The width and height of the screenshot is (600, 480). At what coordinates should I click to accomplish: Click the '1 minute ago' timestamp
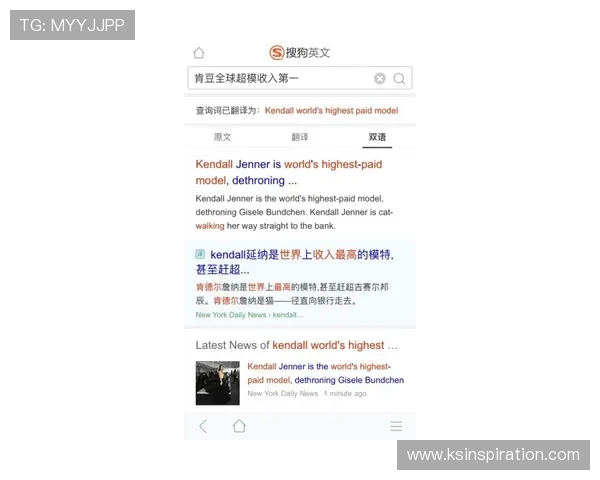345,393
